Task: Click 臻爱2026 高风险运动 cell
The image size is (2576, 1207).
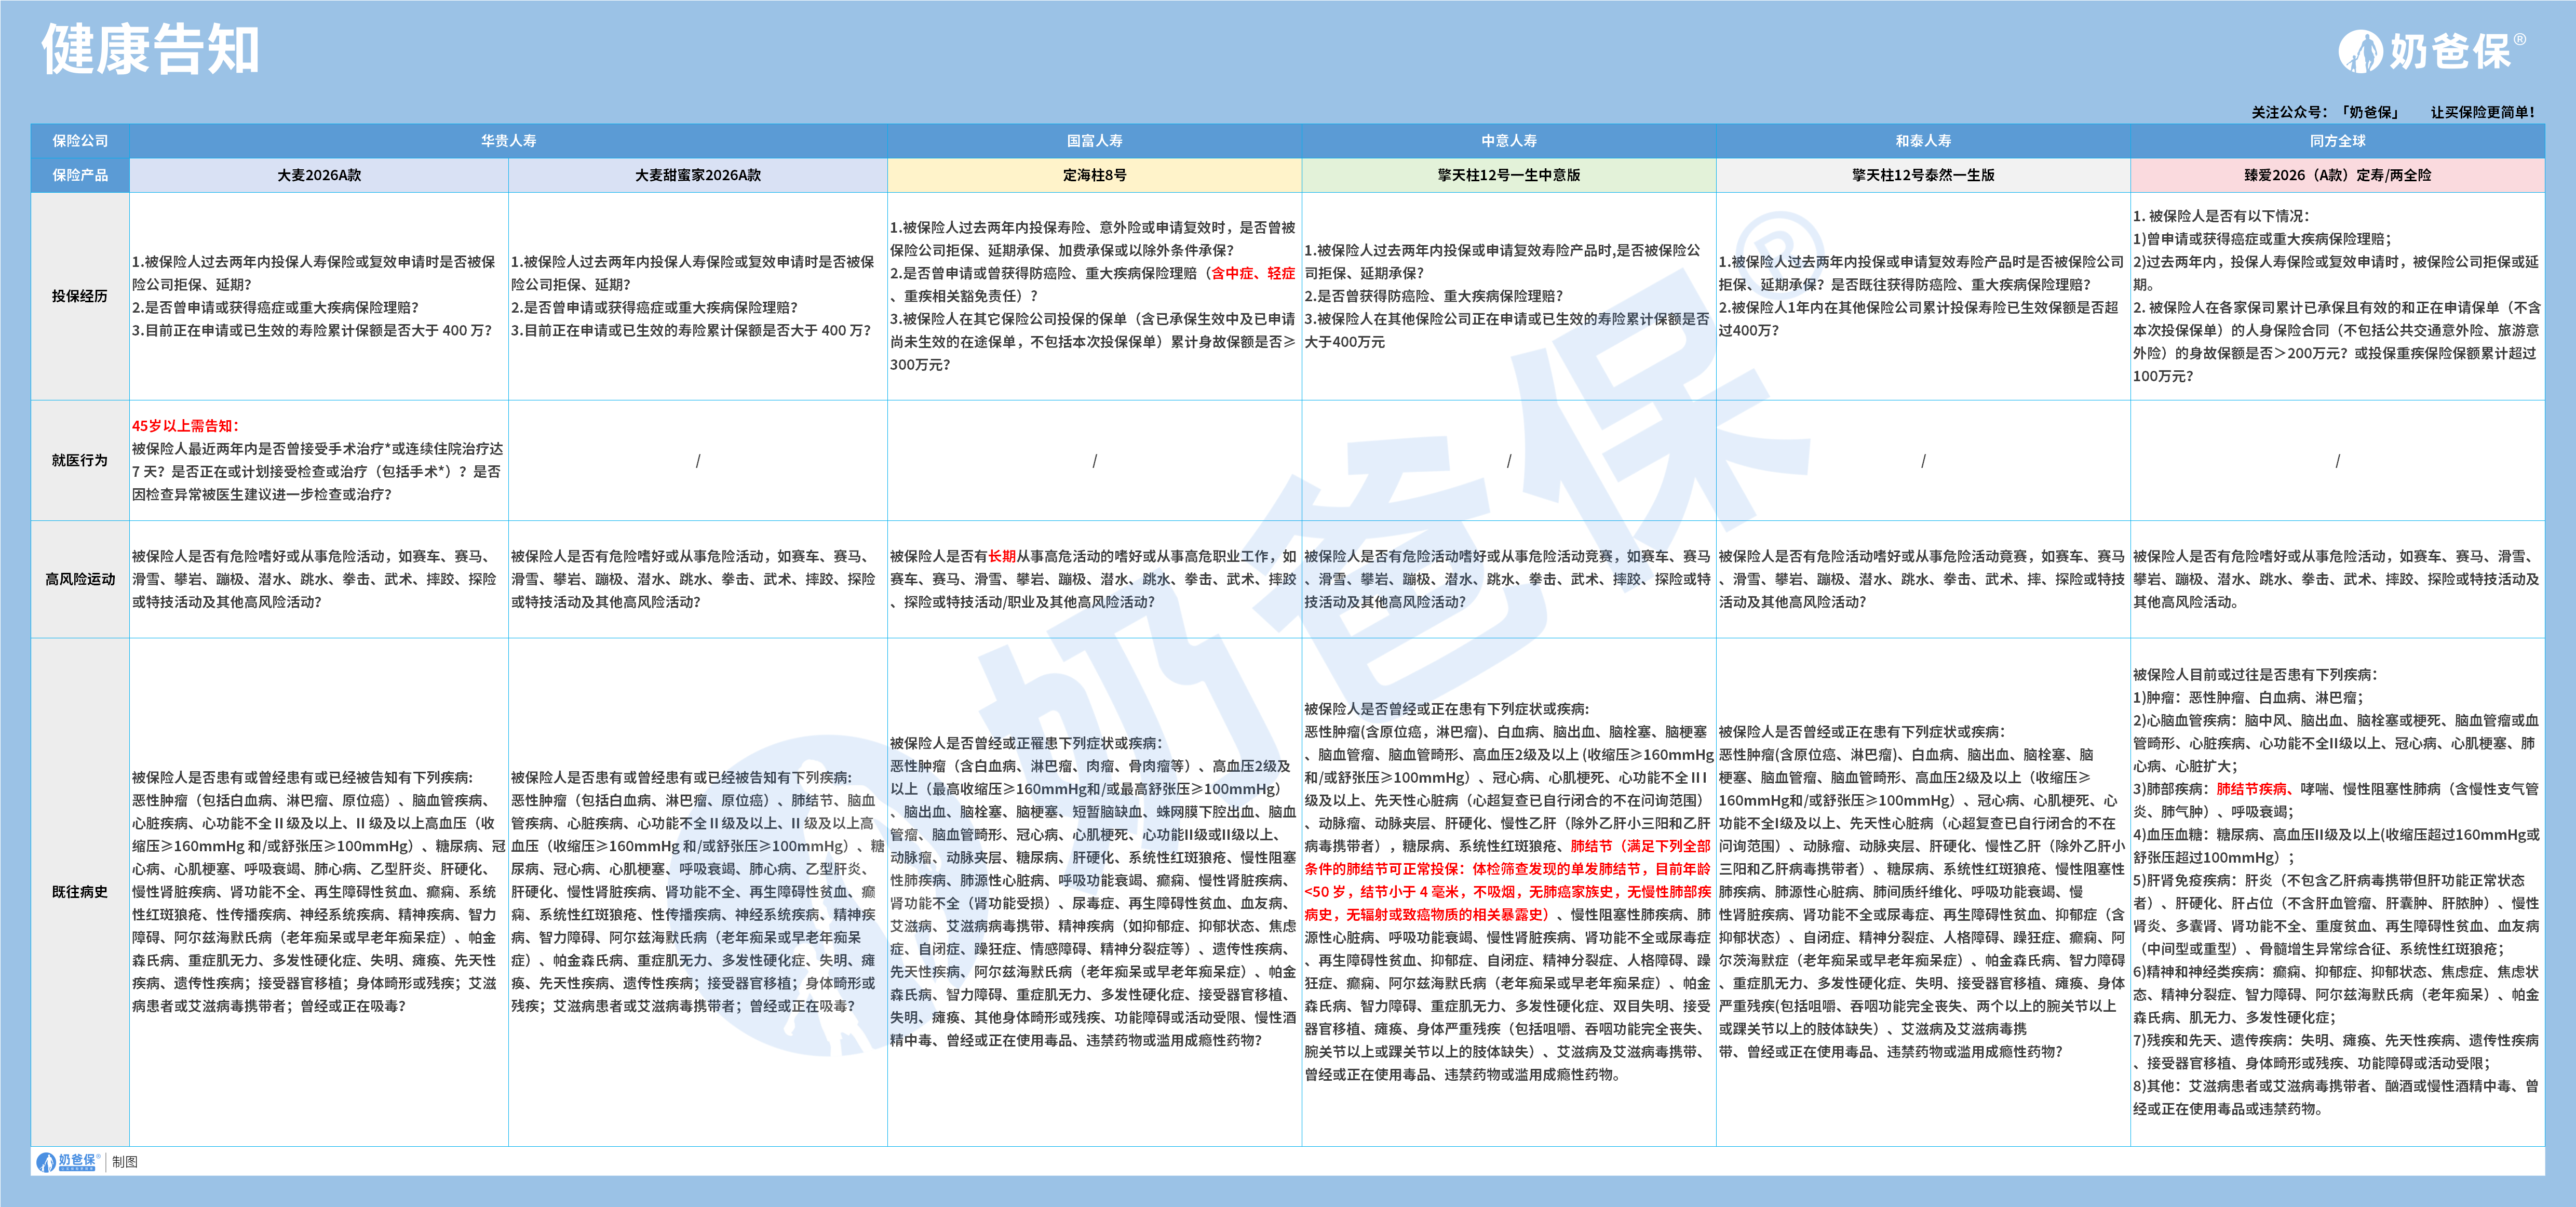Action: [x=2337, y=579]
